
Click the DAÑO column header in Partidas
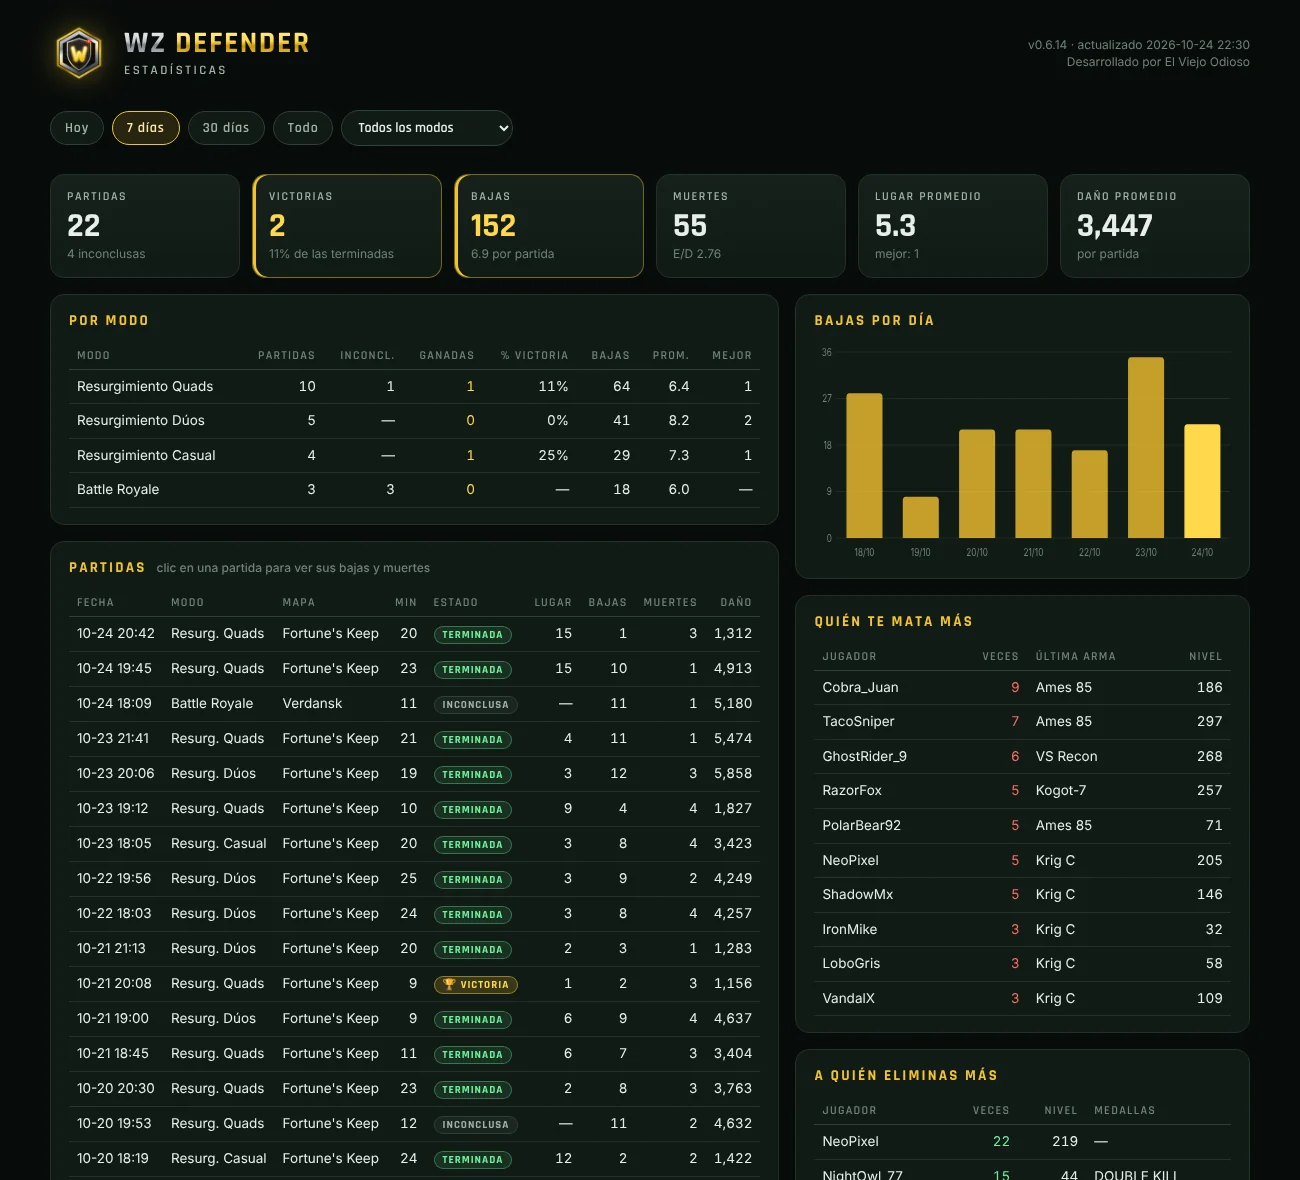(x=736, y=603)
